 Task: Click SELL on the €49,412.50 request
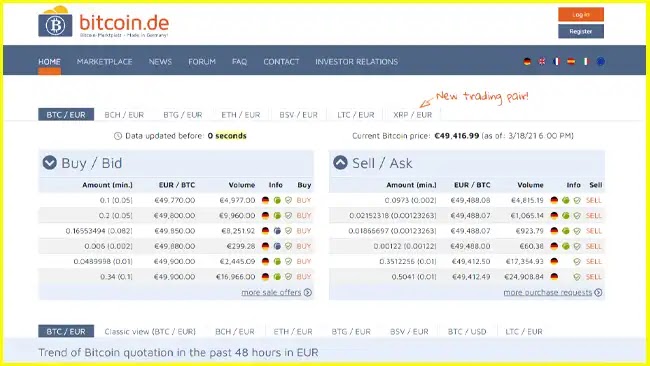(594, 262)
